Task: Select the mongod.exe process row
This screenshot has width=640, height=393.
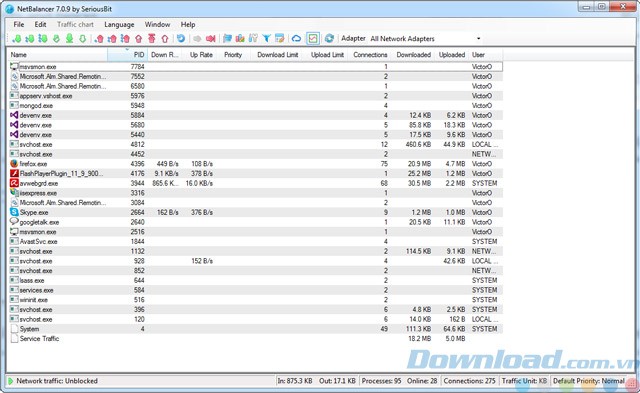Action: pos(256,105)
